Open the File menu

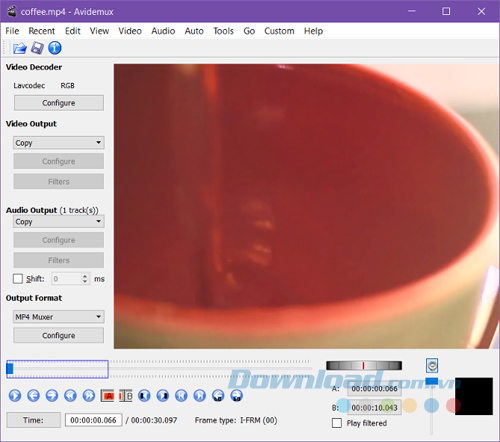(x=12, y=31)
